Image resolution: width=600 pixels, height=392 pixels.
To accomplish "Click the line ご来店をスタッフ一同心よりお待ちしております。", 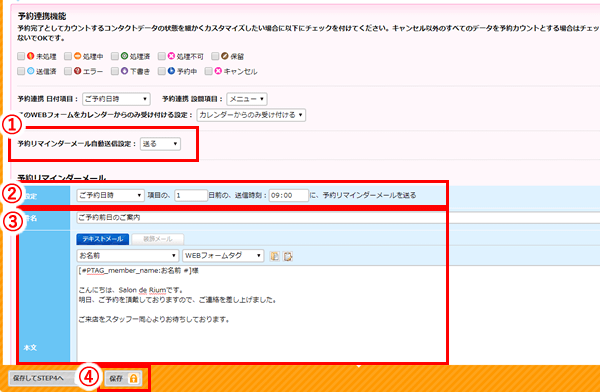I will [154, 319].
